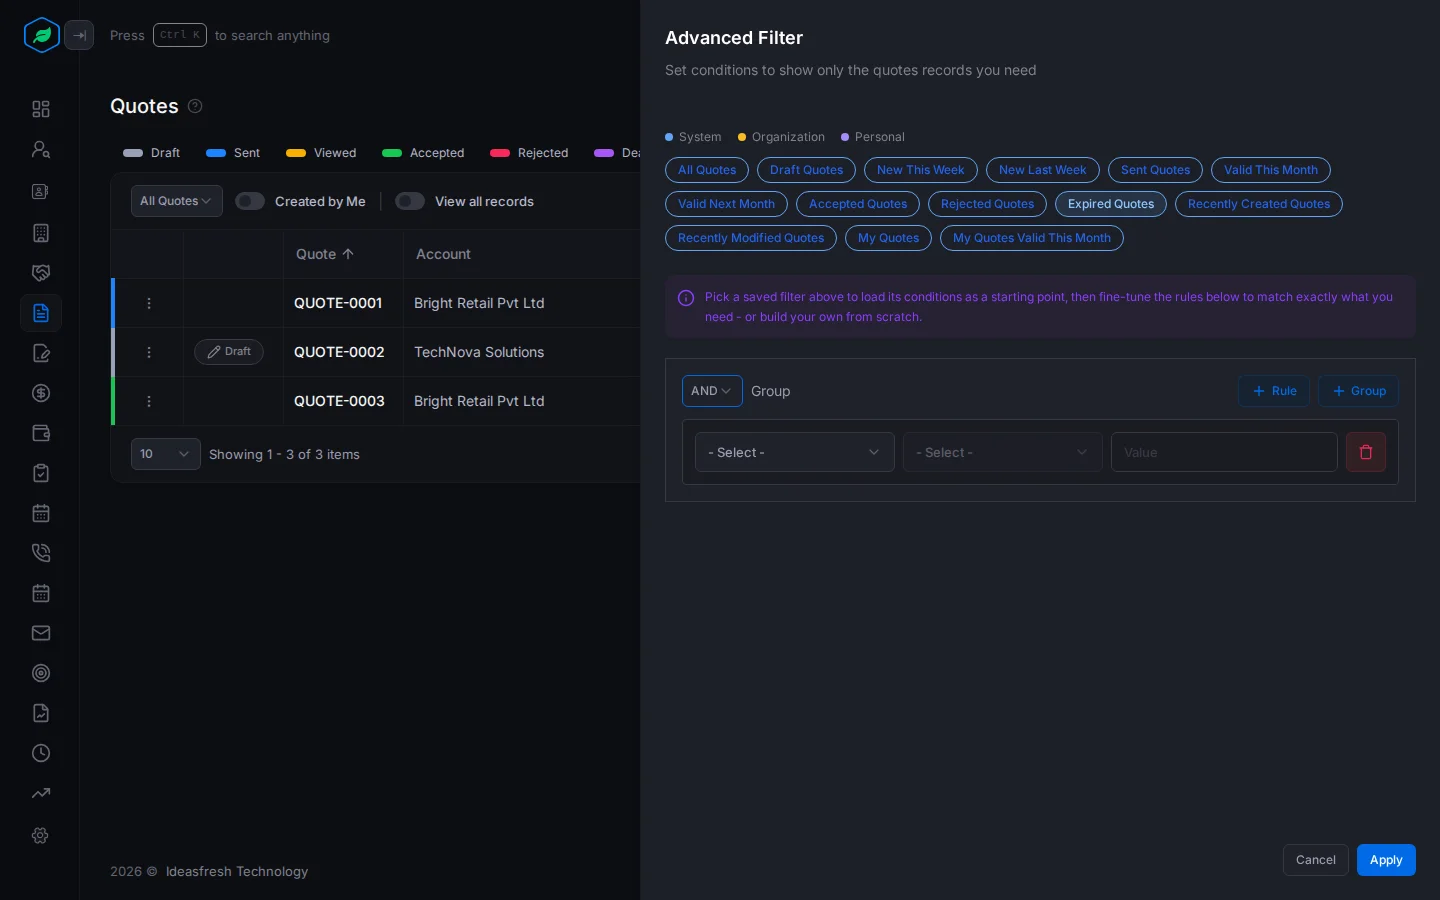Open the dashboard grid icon in sidebar
The height and width of the screenshot is (900, 1440).
(41, 109)
